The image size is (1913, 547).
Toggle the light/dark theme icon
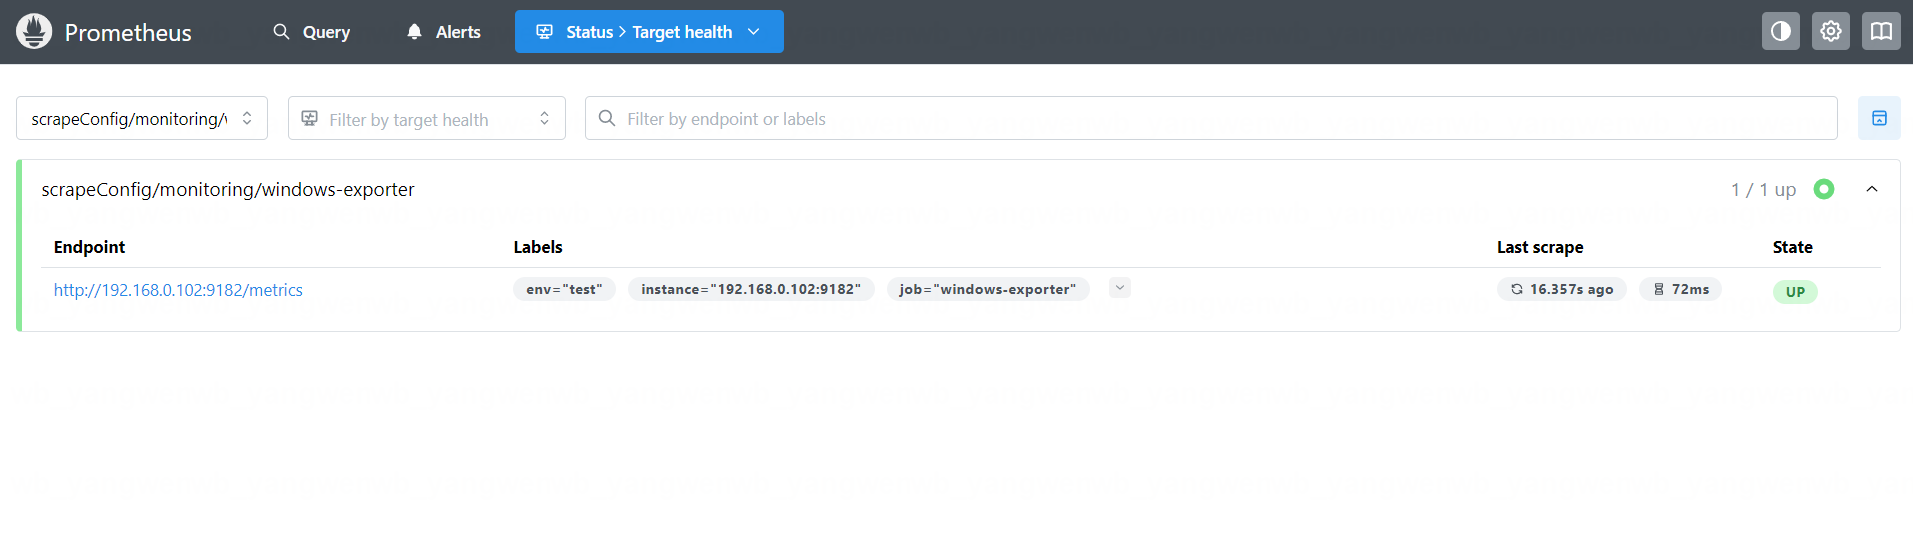pos(1780,32)
